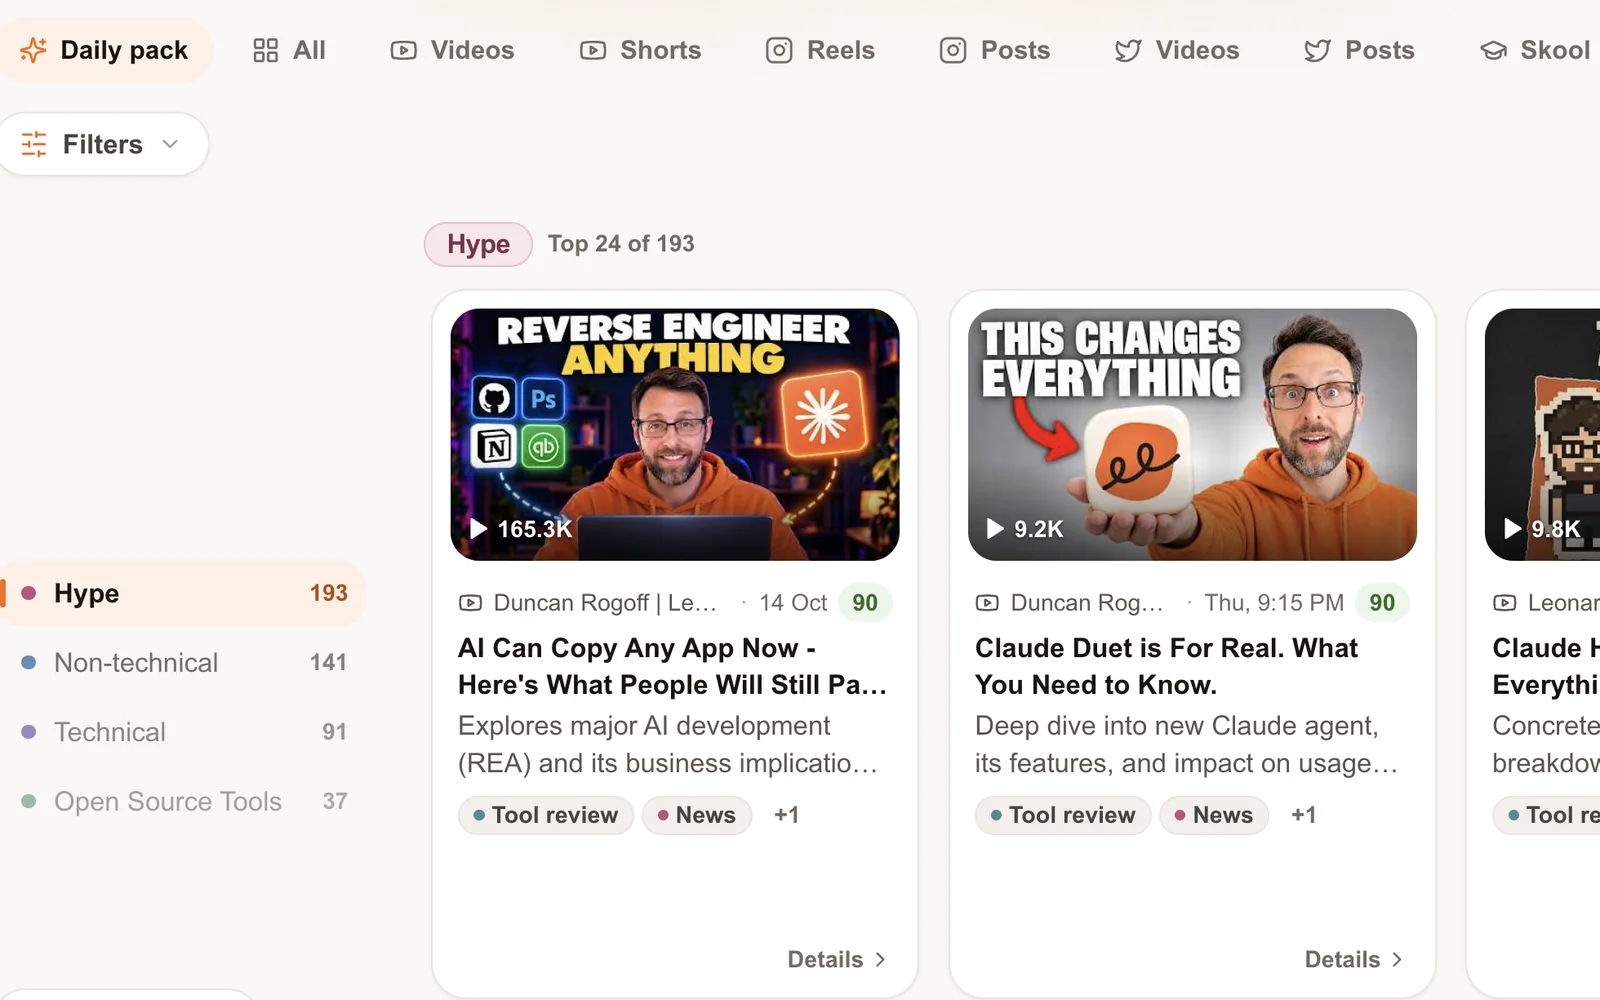
Task: Expand the Filters dropdown
Action: point(104,144)
